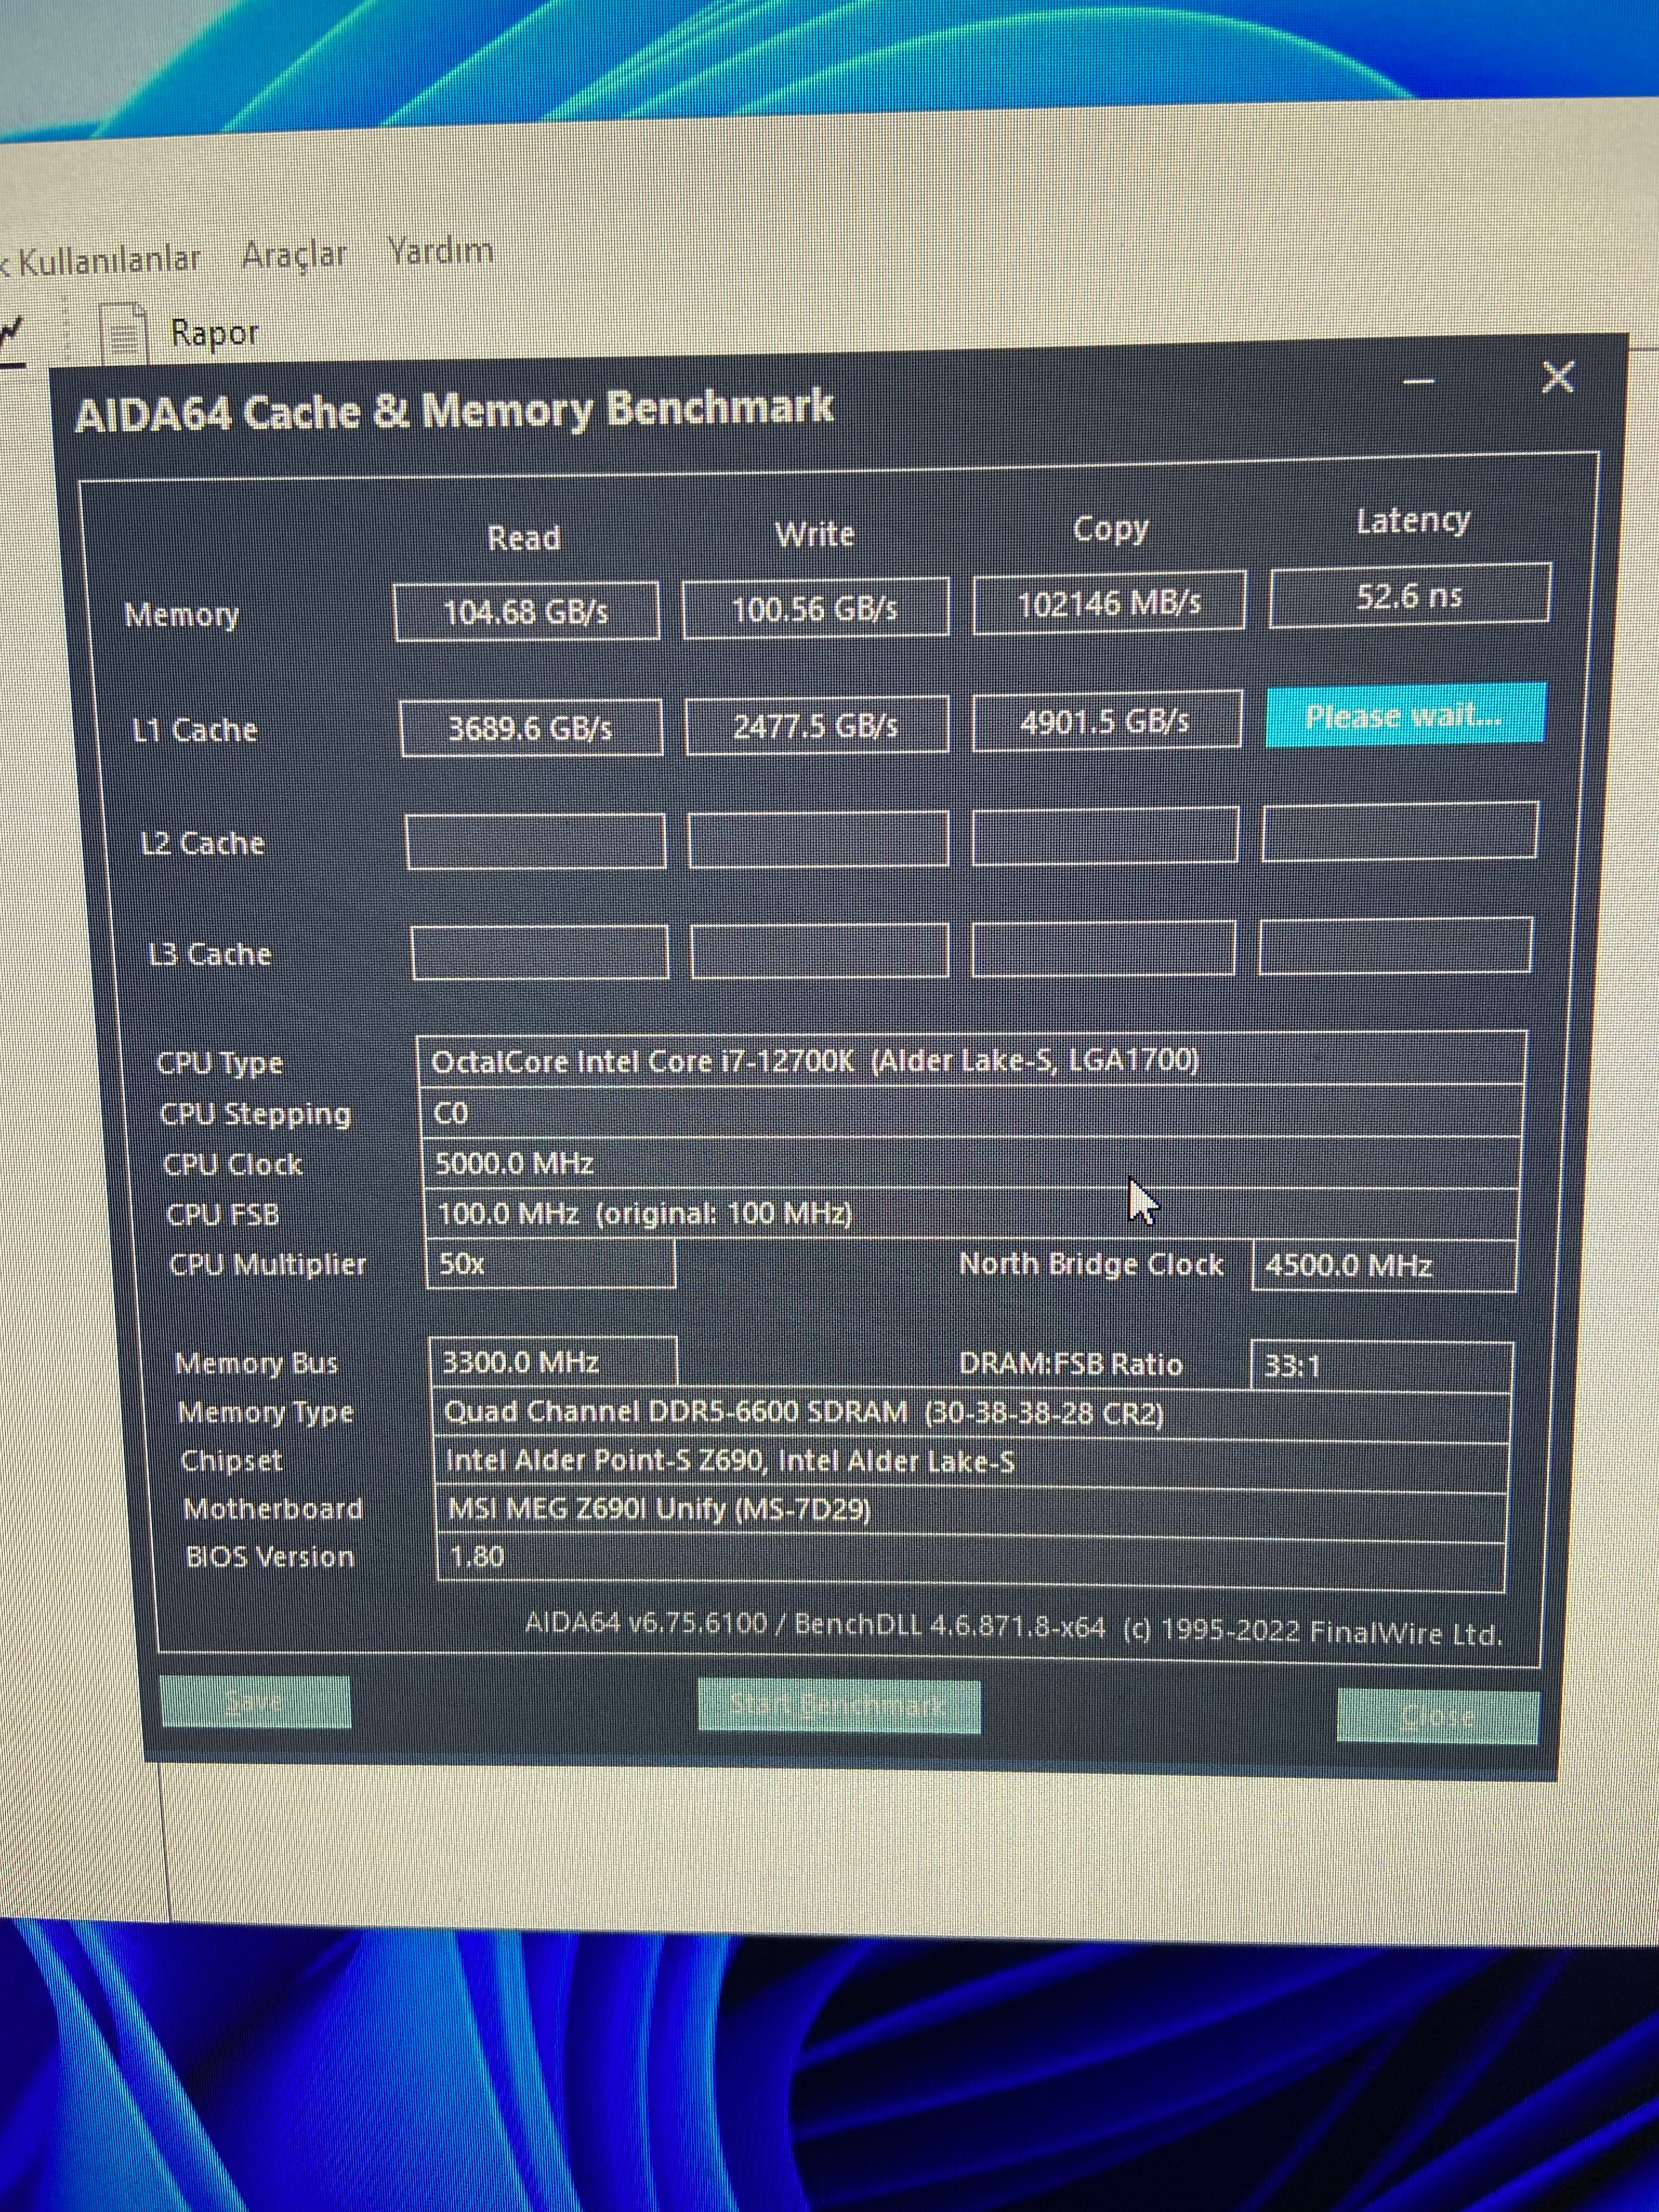This screenshot has height=2212, width=1659.
Task: Click the Start Benchmark button
Action: (838, 1706)
